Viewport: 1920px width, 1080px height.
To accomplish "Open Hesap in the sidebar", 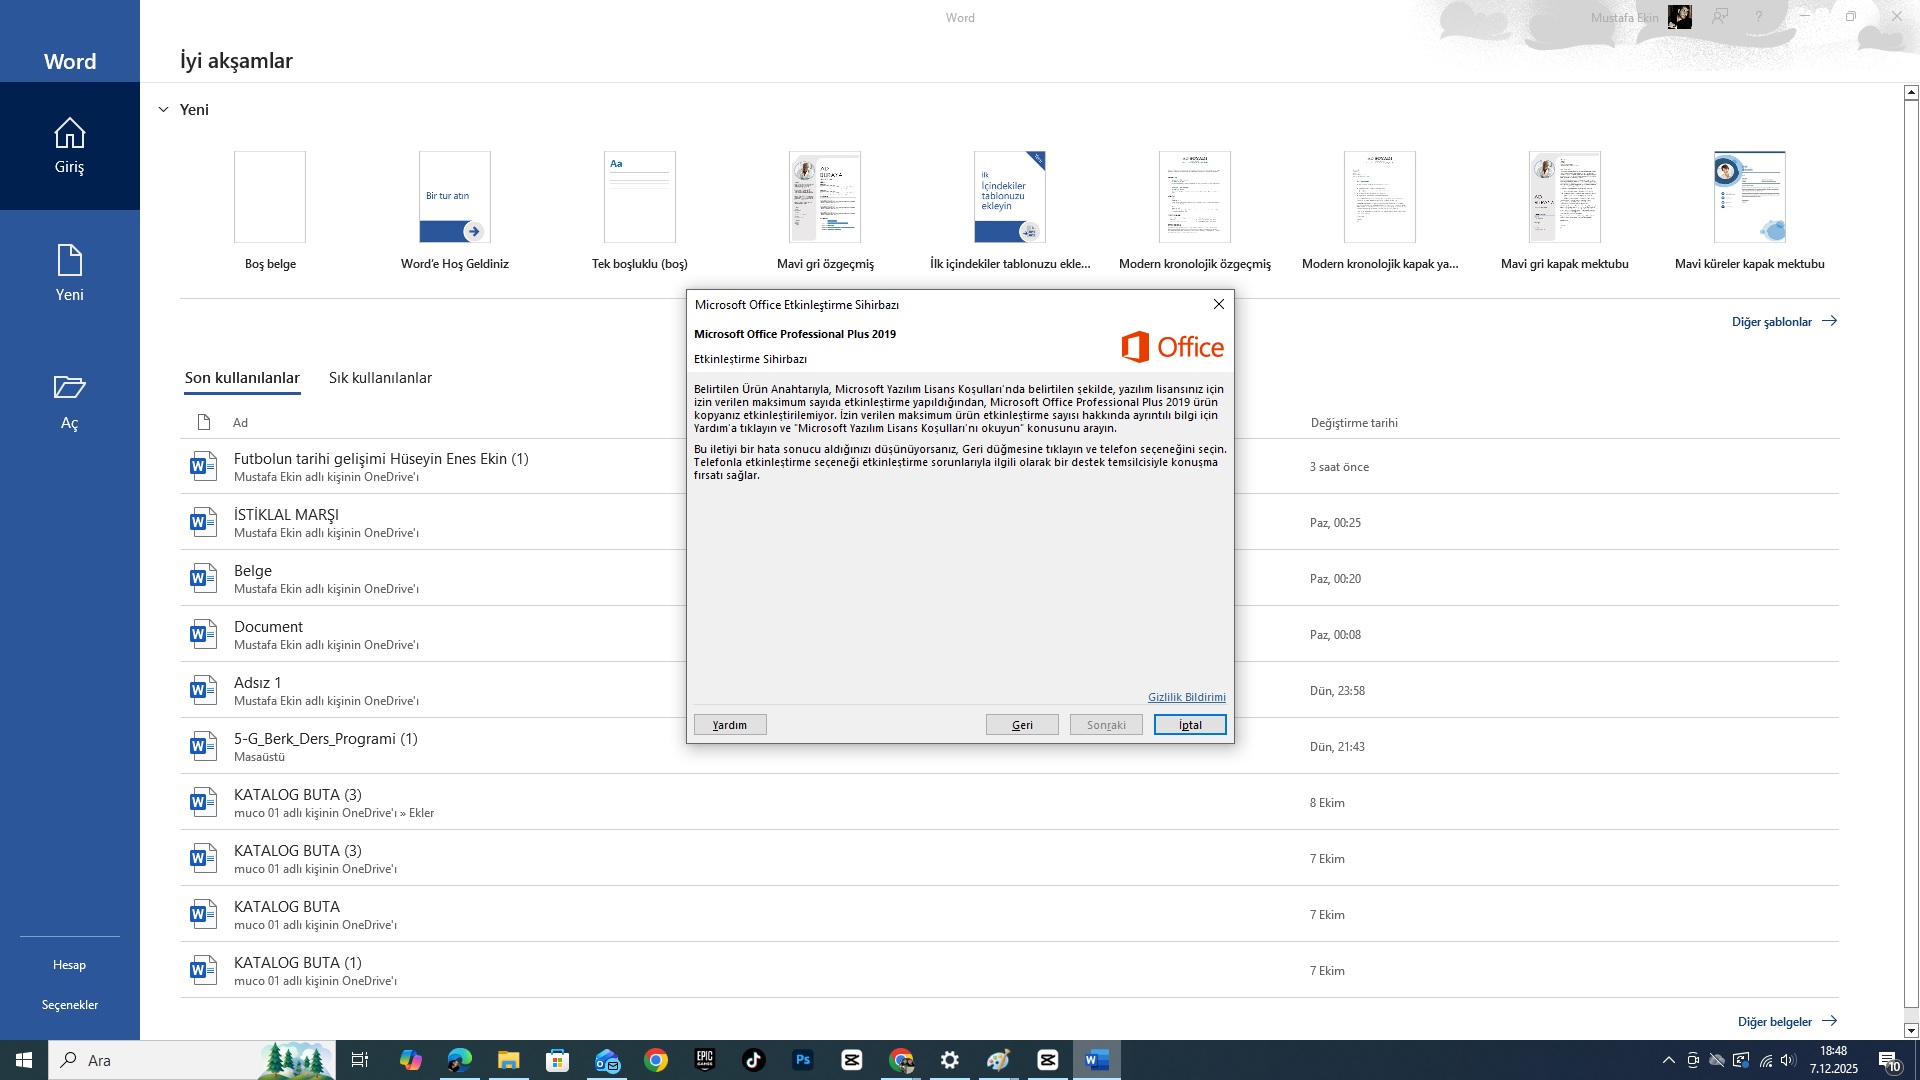I will coord(69,965).
